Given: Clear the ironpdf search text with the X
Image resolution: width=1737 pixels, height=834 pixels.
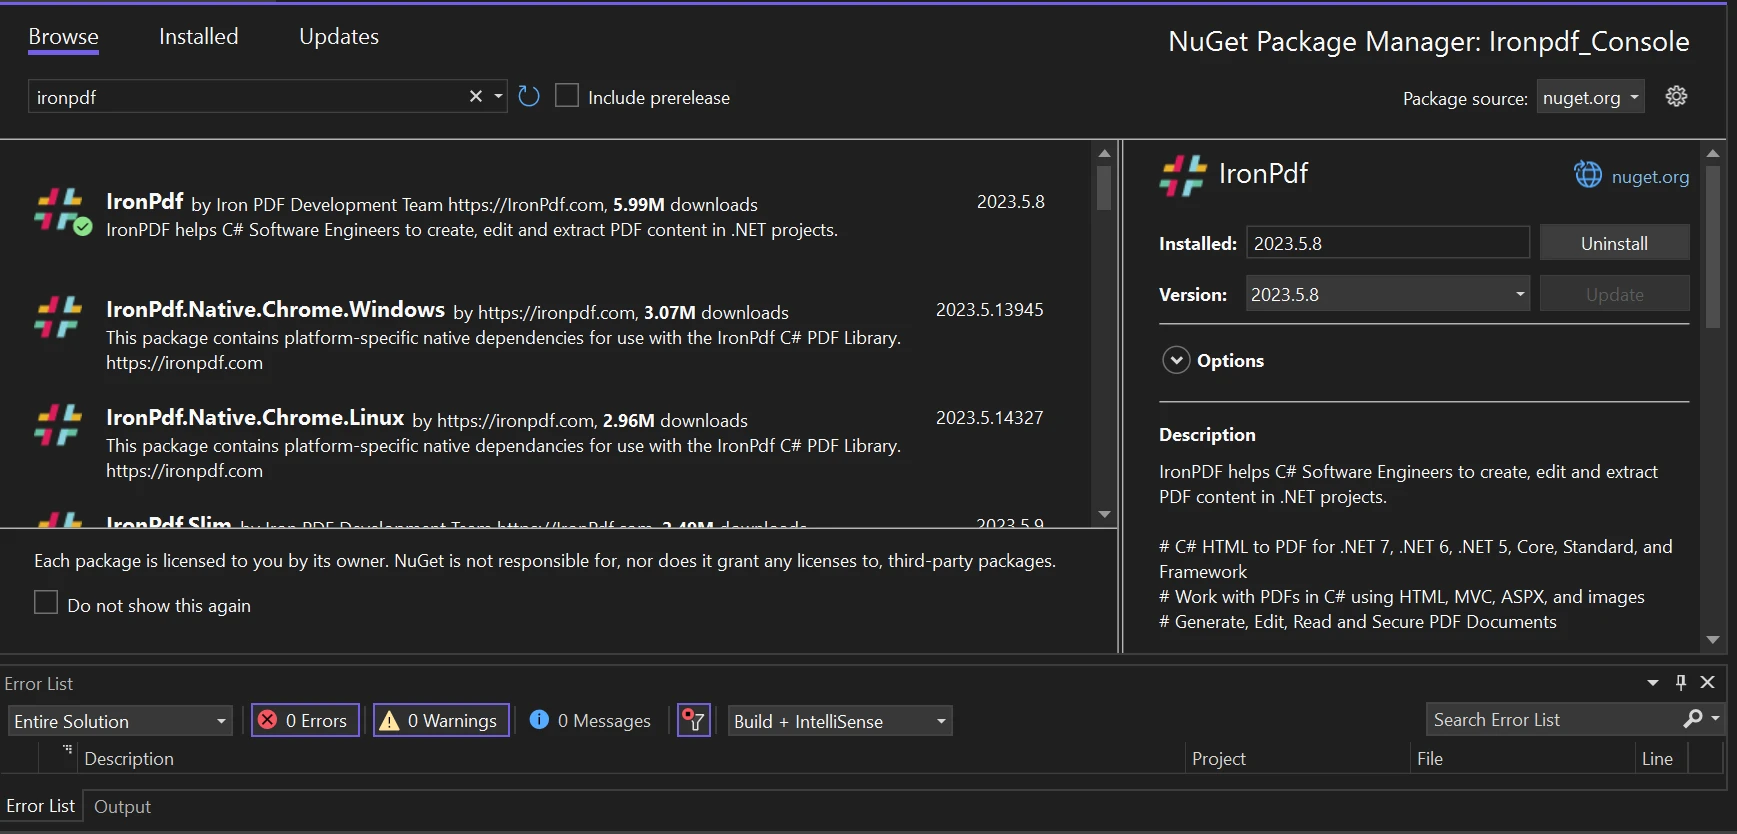Looking at the screenshot, I should [x=476, y=96].
